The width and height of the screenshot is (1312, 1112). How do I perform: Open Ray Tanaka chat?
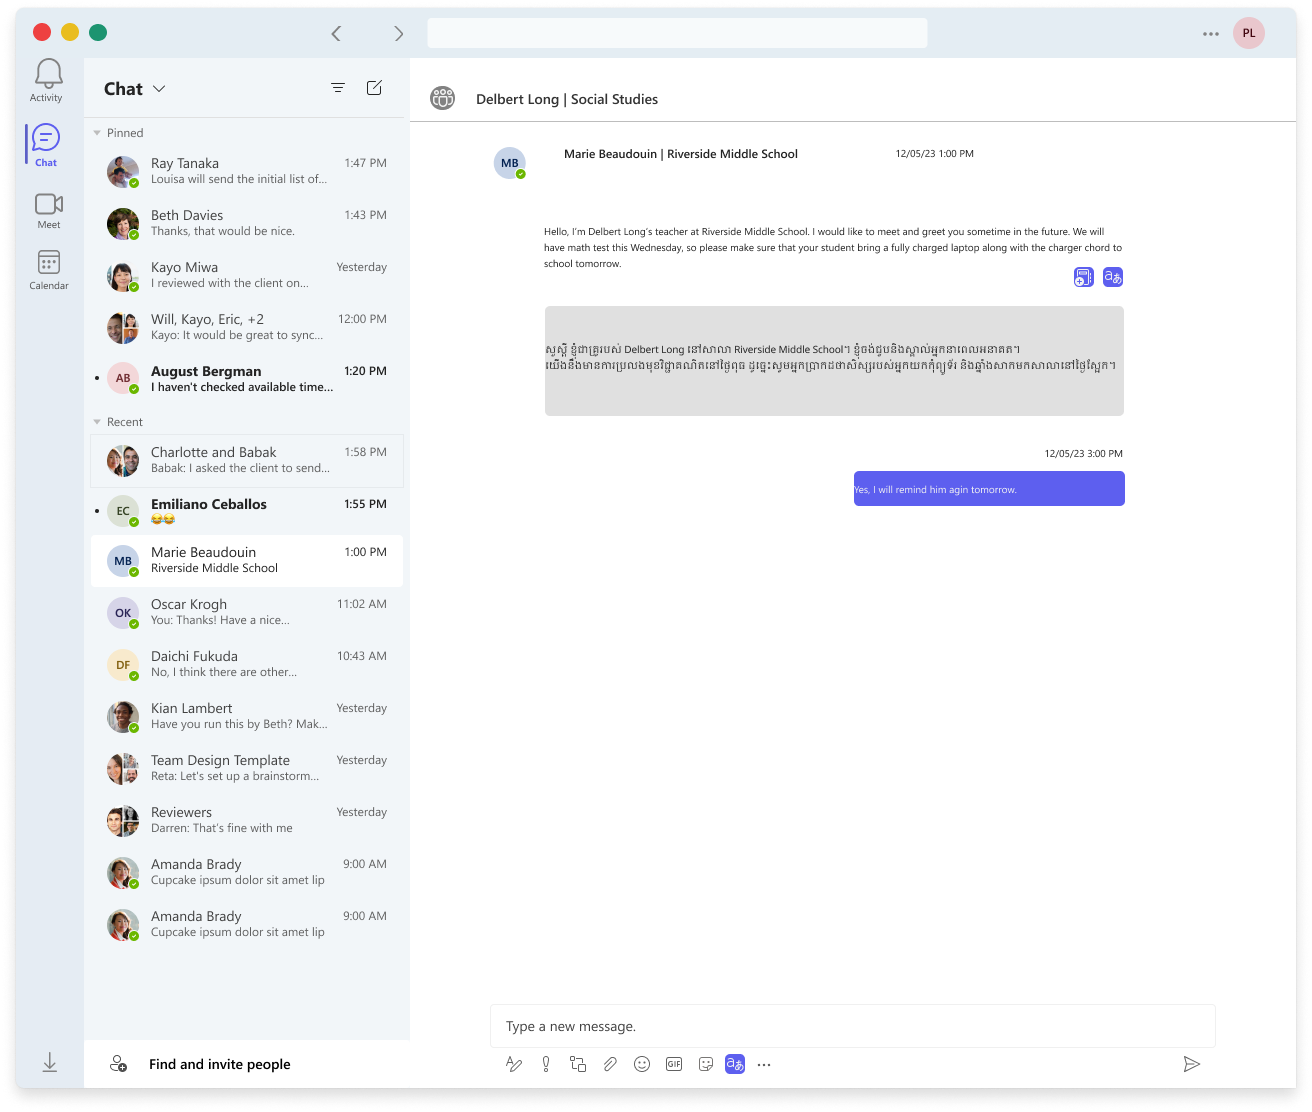pos(247,171)
